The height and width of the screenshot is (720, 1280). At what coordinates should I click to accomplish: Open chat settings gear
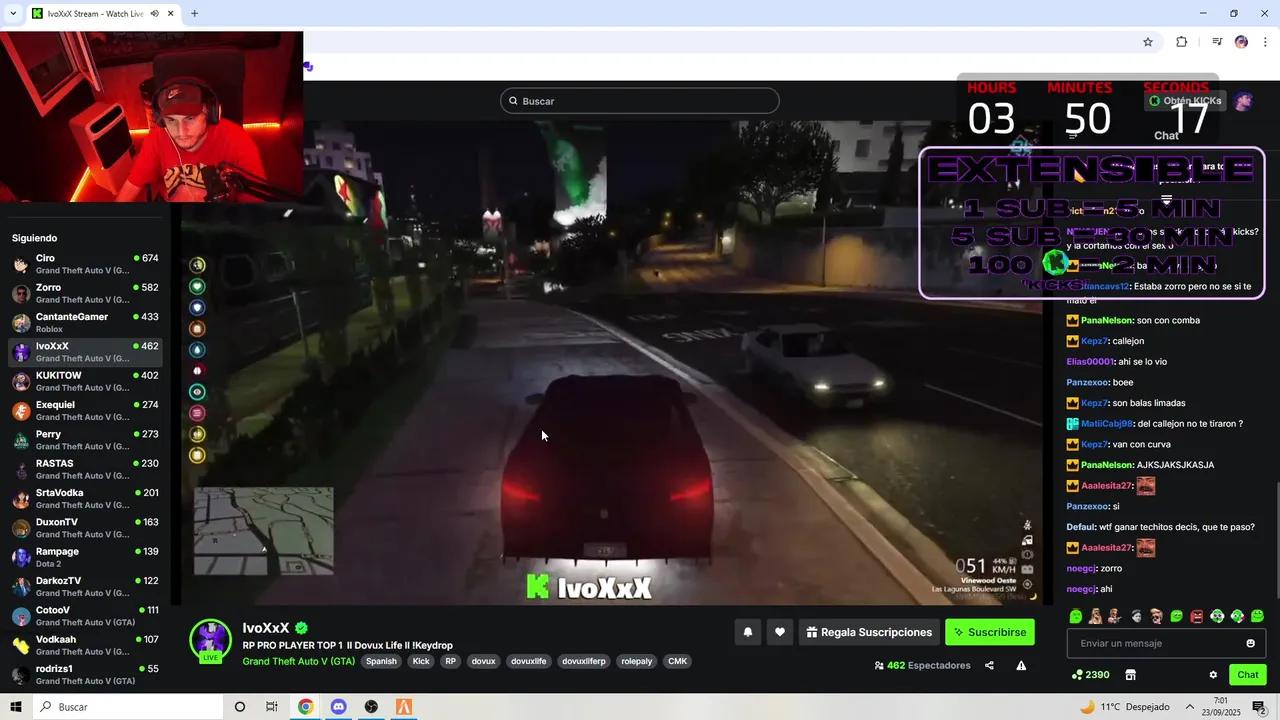tap(1213, 675)
